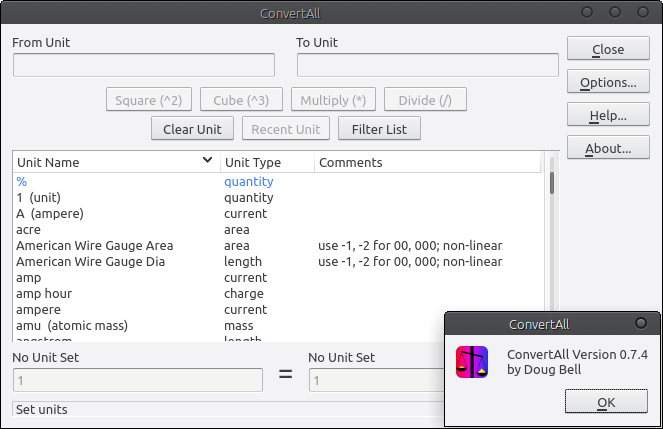
Task: Click the Filter List button
Action: pos(380,129)
